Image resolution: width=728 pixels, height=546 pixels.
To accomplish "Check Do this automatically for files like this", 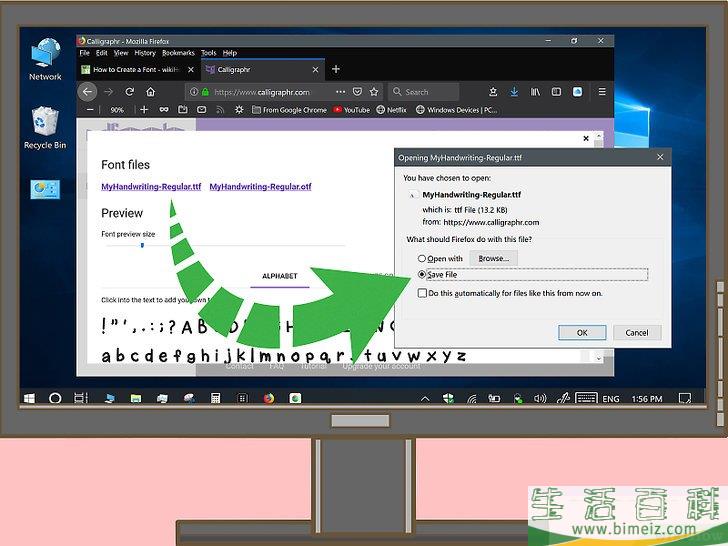I will point(422,293).
